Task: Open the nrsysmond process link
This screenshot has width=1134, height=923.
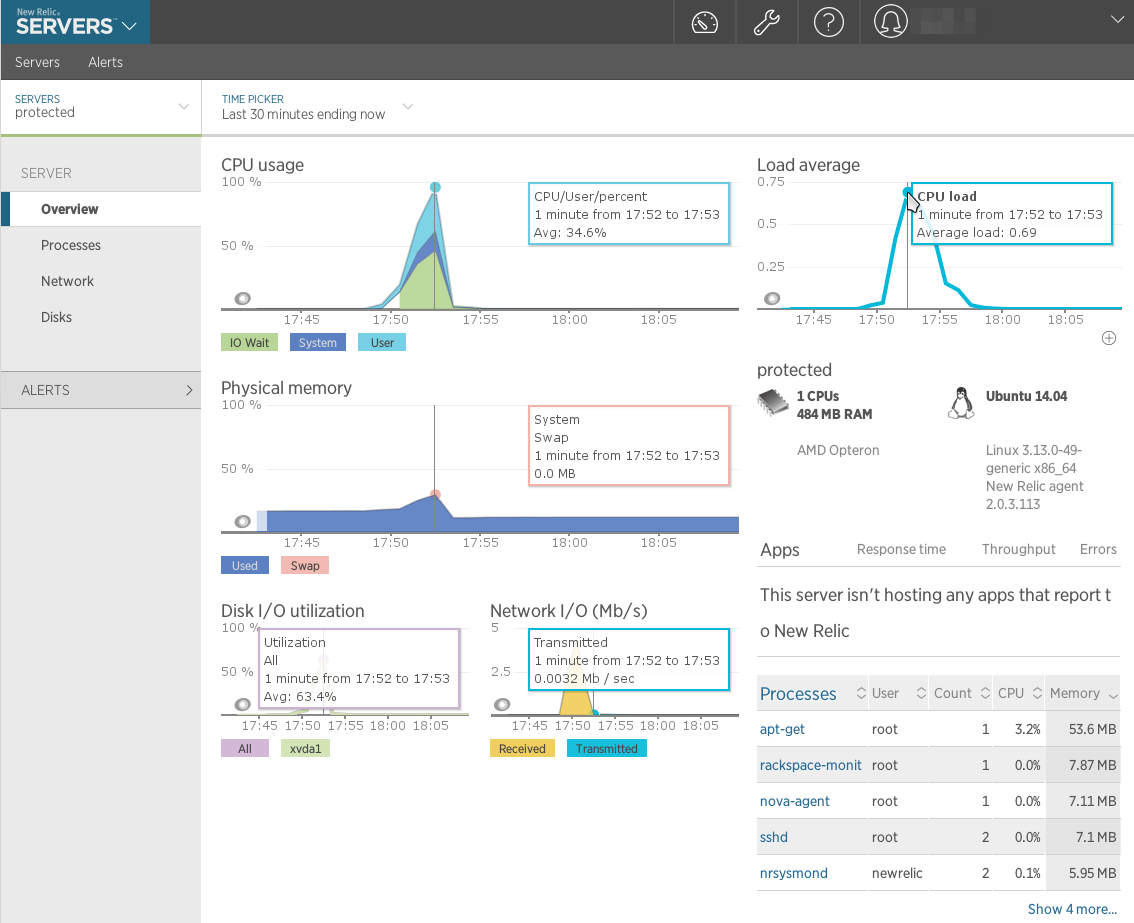Action: pos(793,874)
